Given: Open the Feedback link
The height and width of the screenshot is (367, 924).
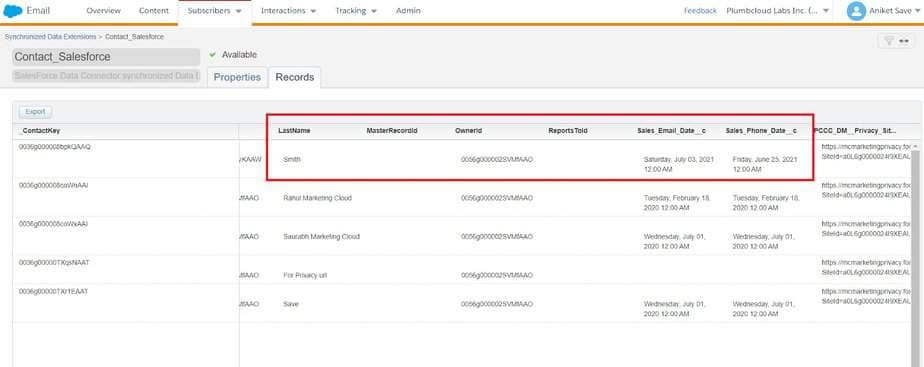Looking at the screenshot, I should (x=700, y=11).
